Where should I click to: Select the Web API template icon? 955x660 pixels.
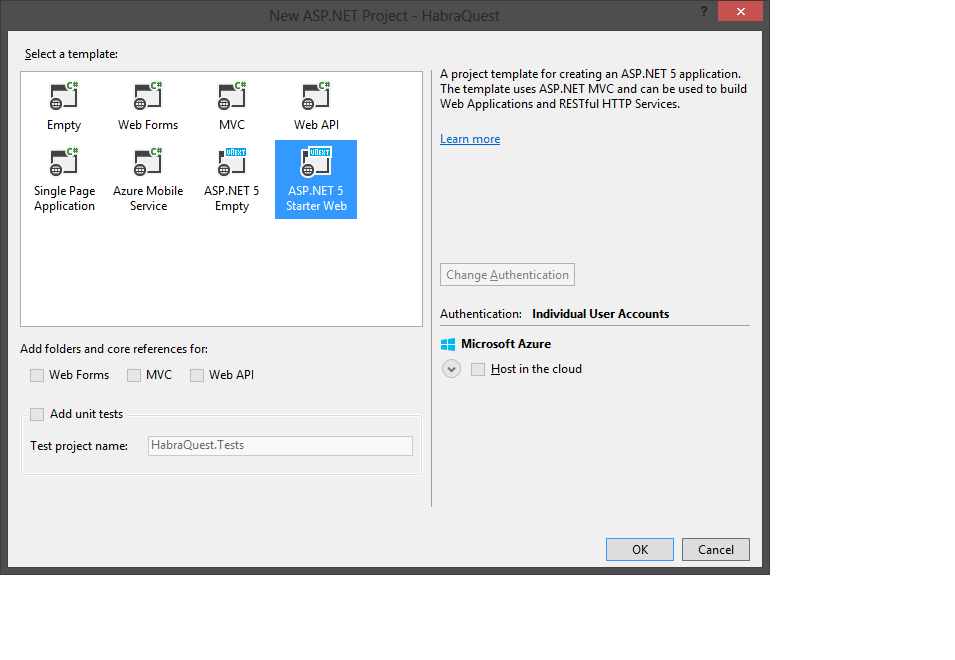[x=316, y=96]
